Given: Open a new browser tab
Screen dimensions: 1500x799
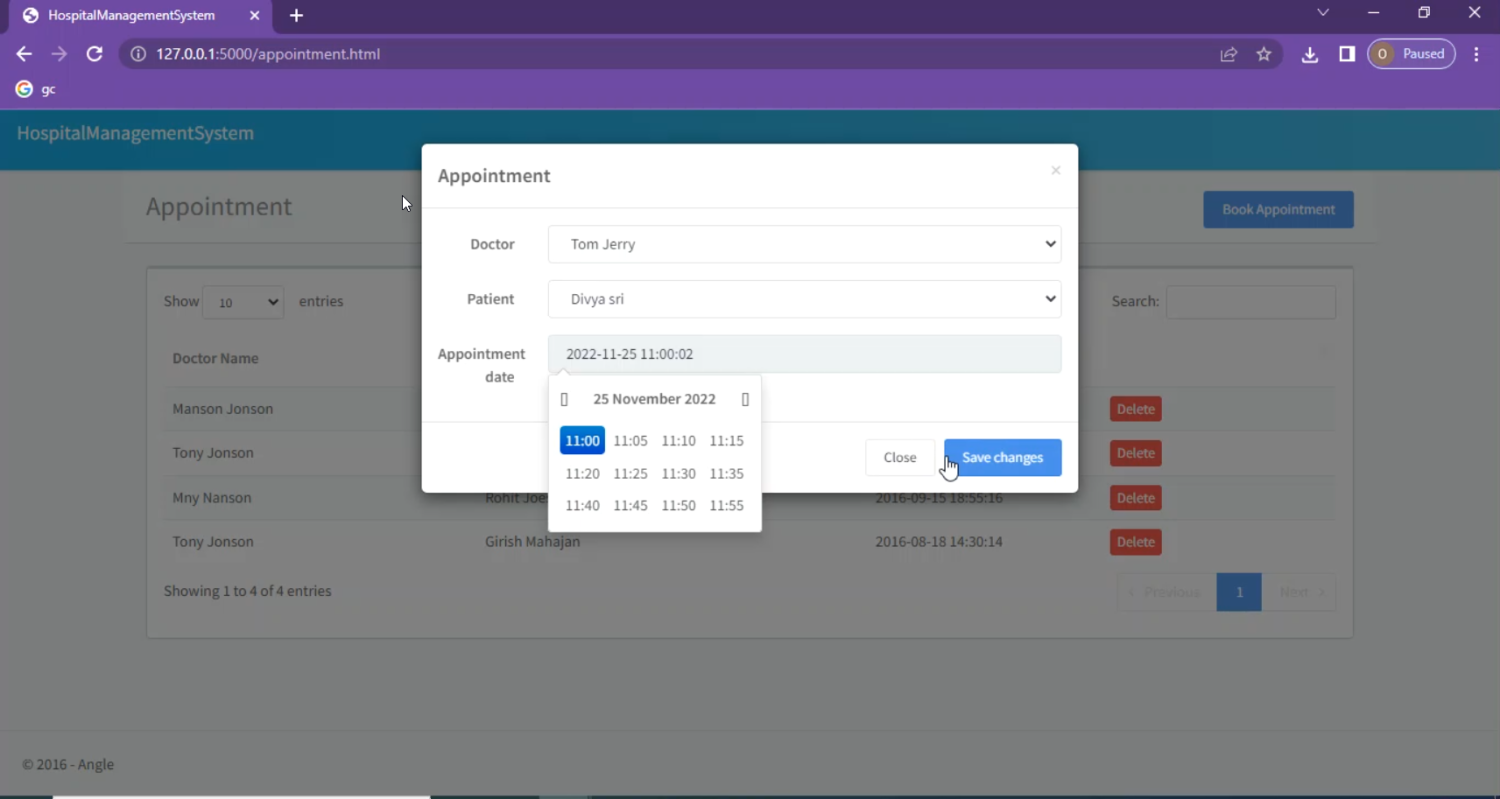Looking at the screenshot, I should tap(296, 15).
